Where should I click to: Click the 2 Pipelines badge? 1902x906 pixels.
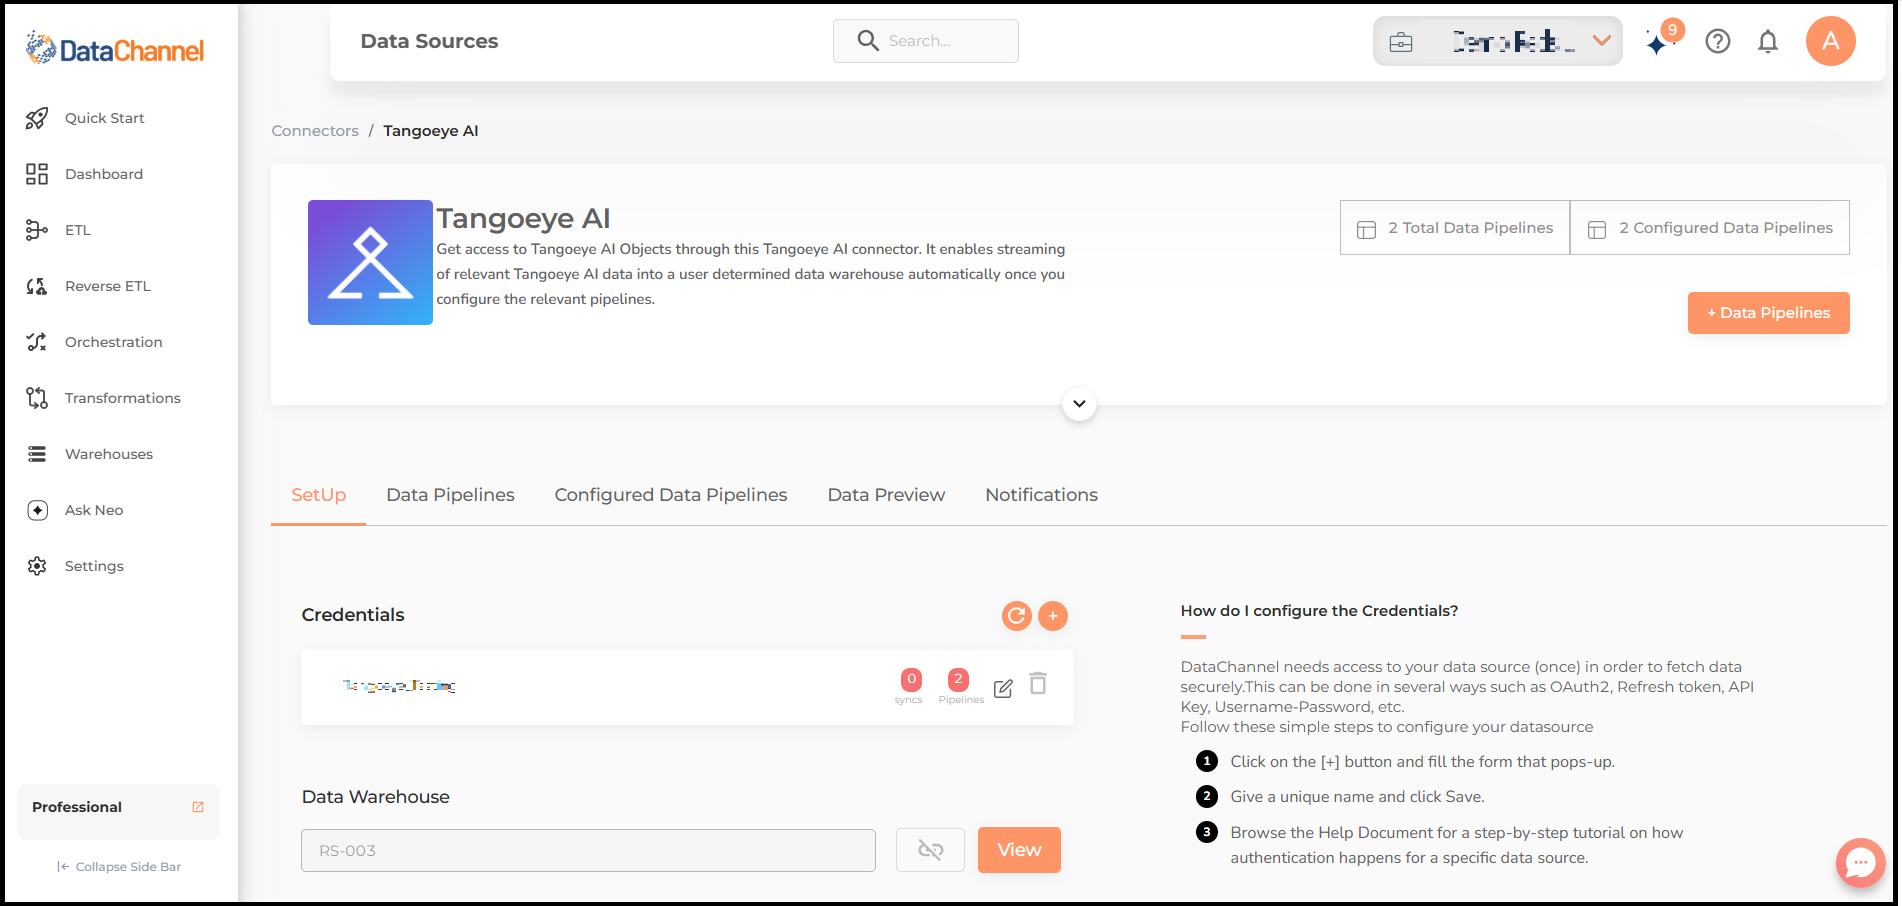tap(958, 680)
